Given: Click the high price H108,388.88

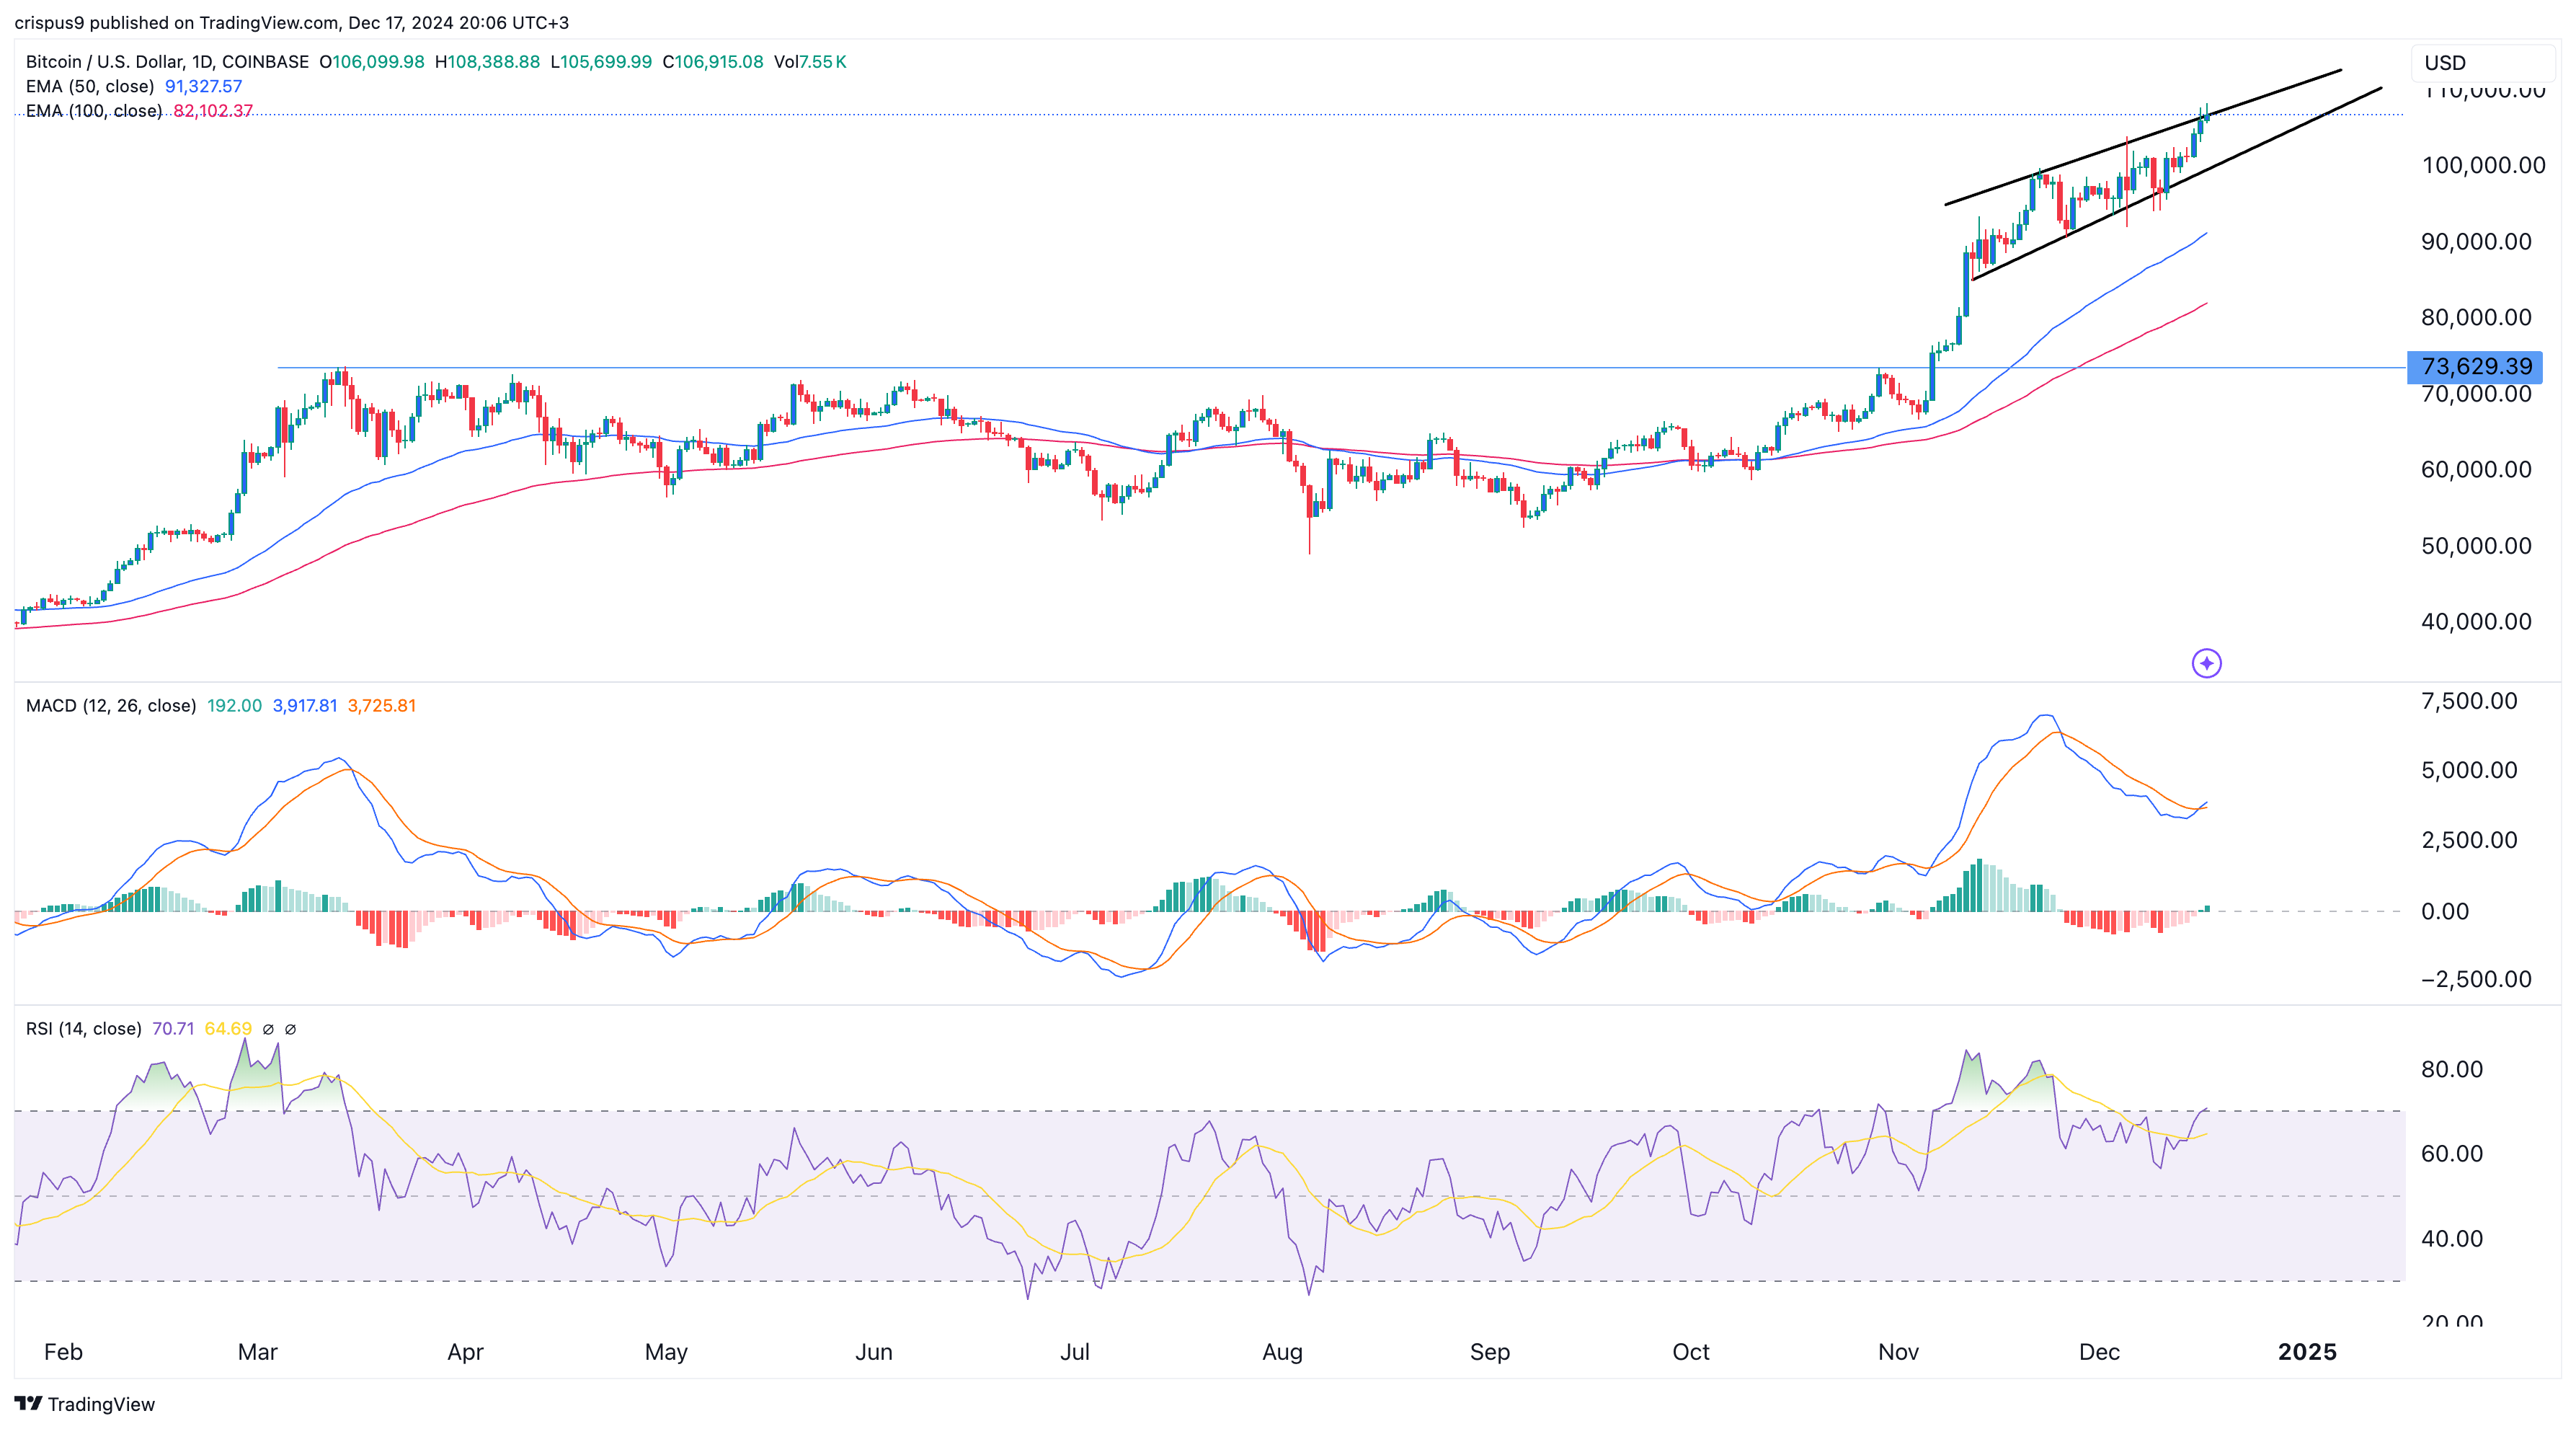Looking at the screenshot, I should click(x=487, y=62).
